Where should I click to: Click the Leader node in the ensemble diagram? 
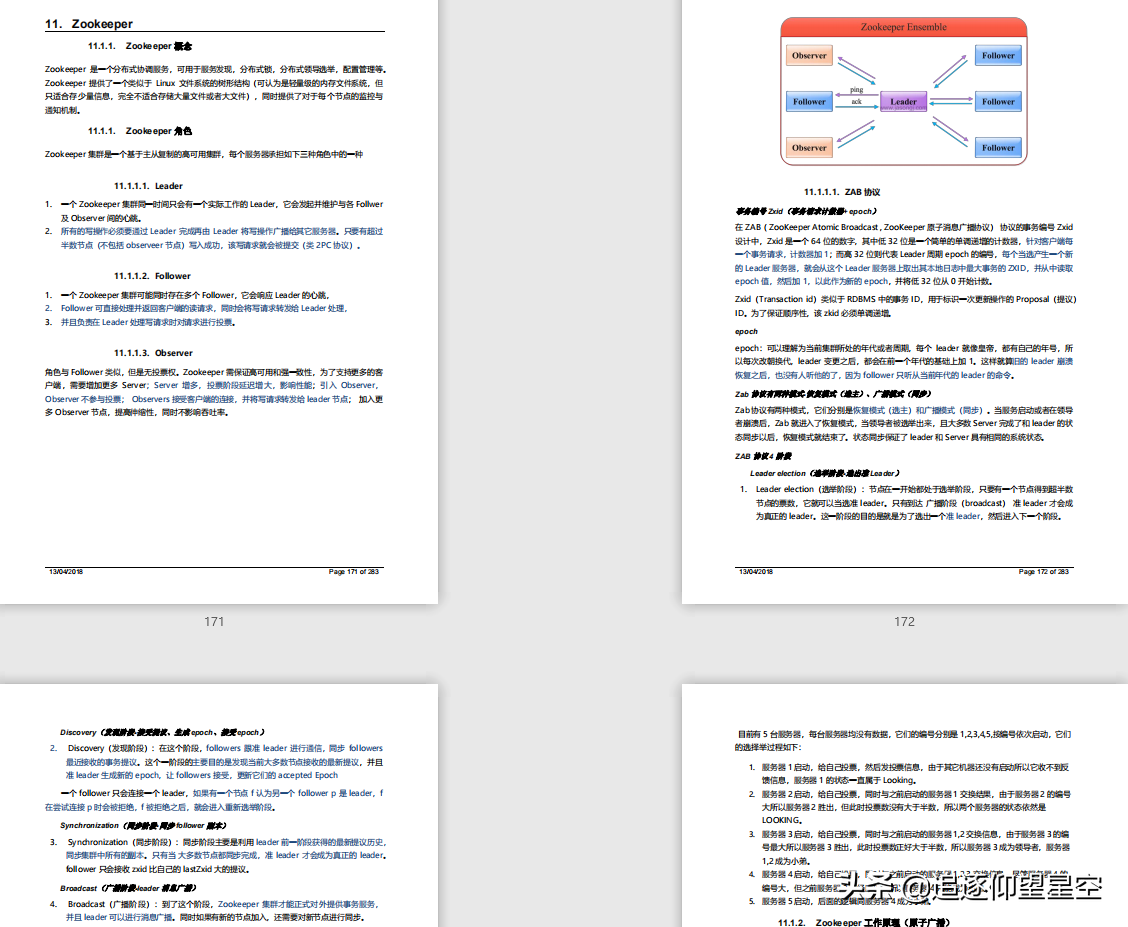pos(904,101)
